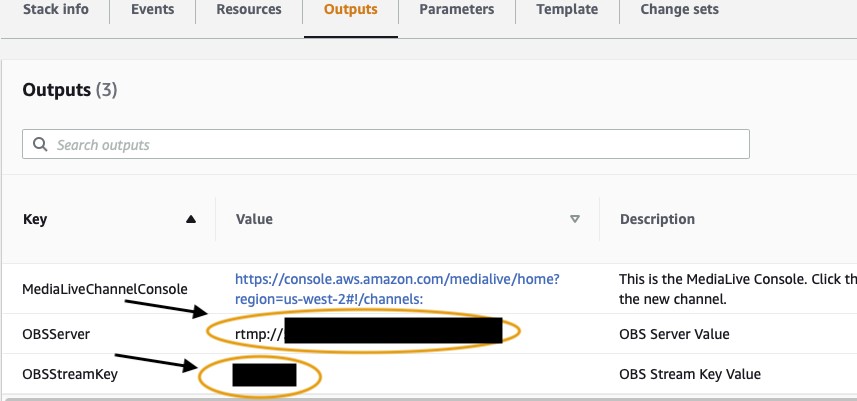
Task: Click the redacted stream key value
Action: coord(265,375)
